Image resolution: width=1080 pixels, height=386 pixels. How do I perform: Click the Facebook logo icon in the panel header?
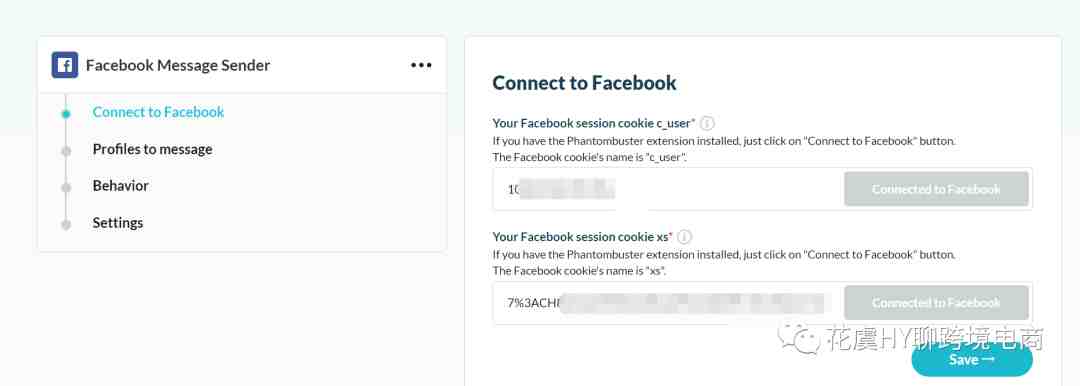tap(65, 65)
